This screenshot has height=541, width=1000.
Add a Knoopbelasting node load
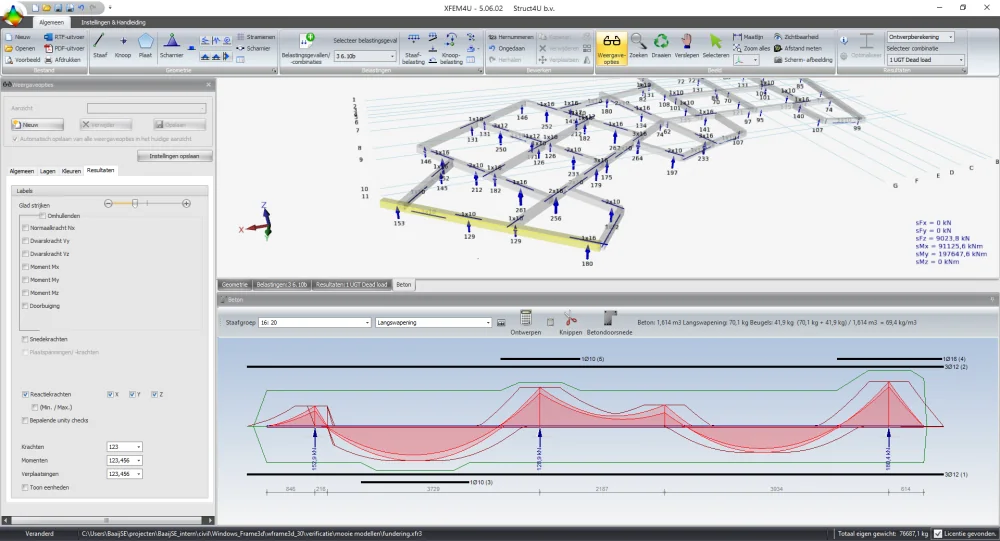451,48
